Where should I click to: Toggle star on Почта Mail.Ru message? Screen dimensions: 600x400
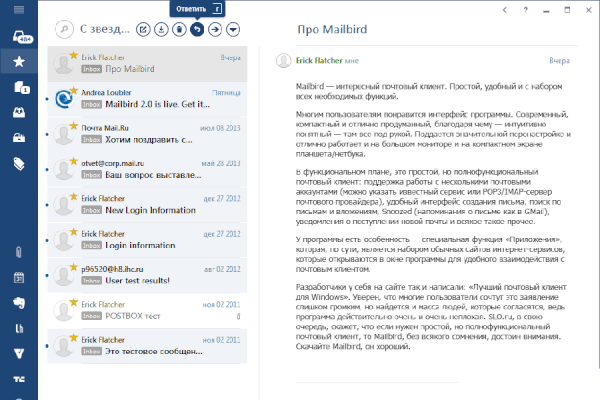click(74, 126)
